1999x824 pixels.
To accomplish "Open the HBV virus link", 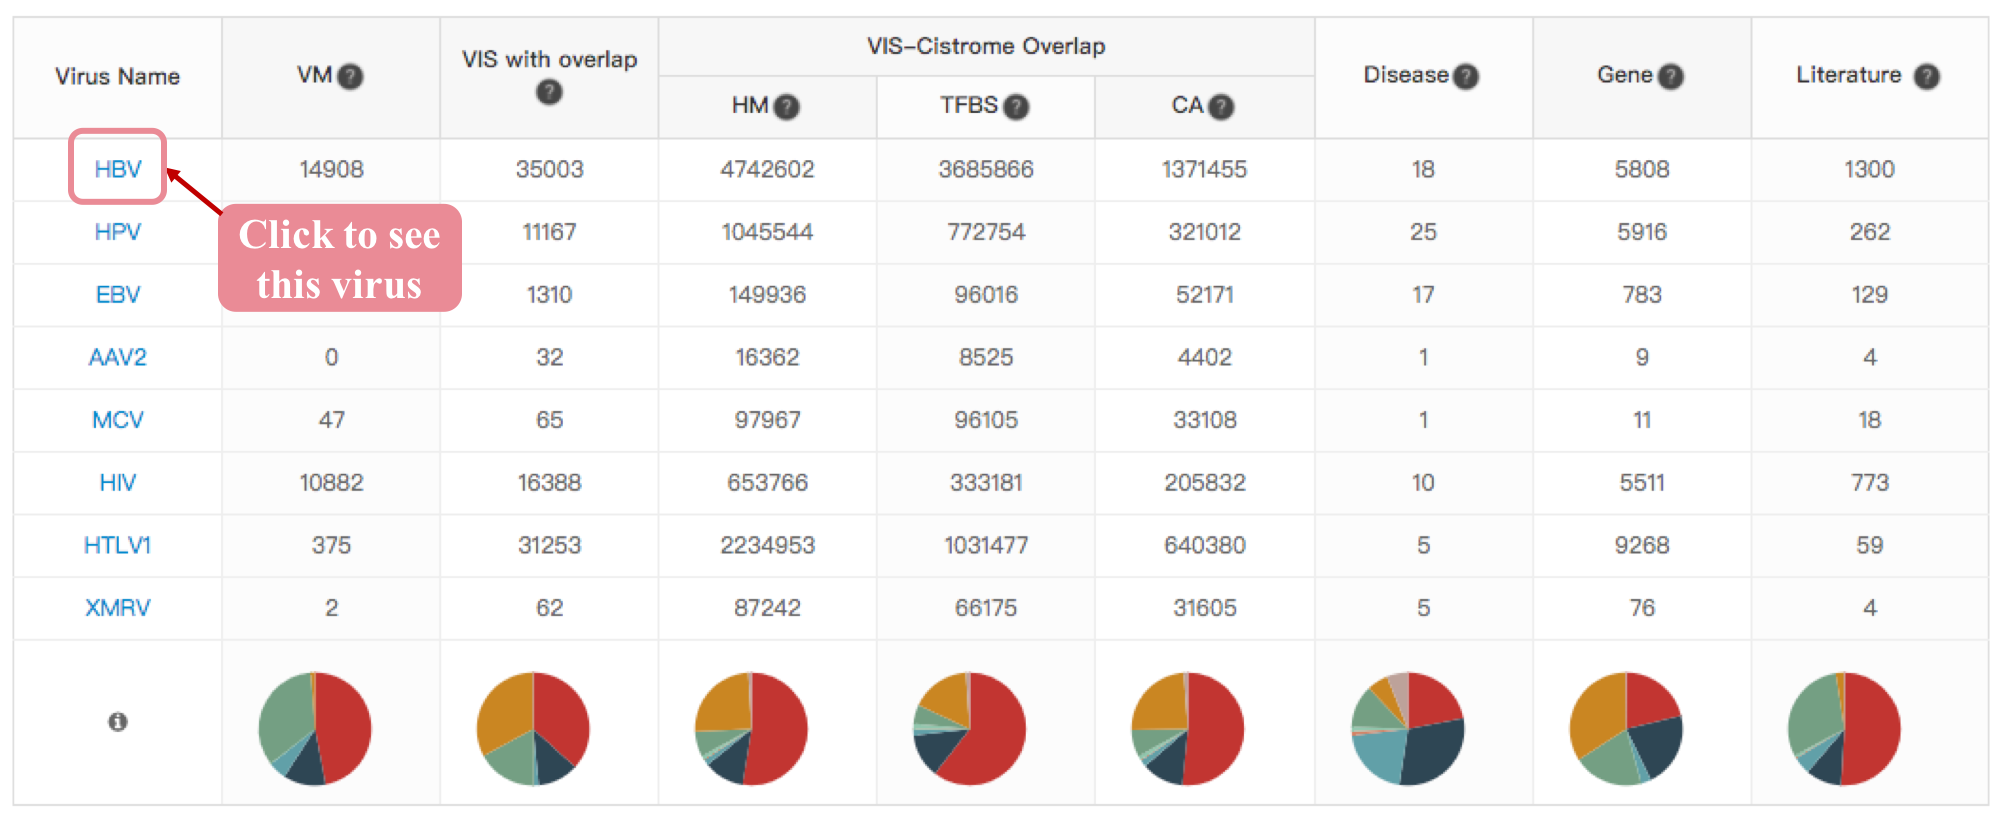I will pos(118,169).
